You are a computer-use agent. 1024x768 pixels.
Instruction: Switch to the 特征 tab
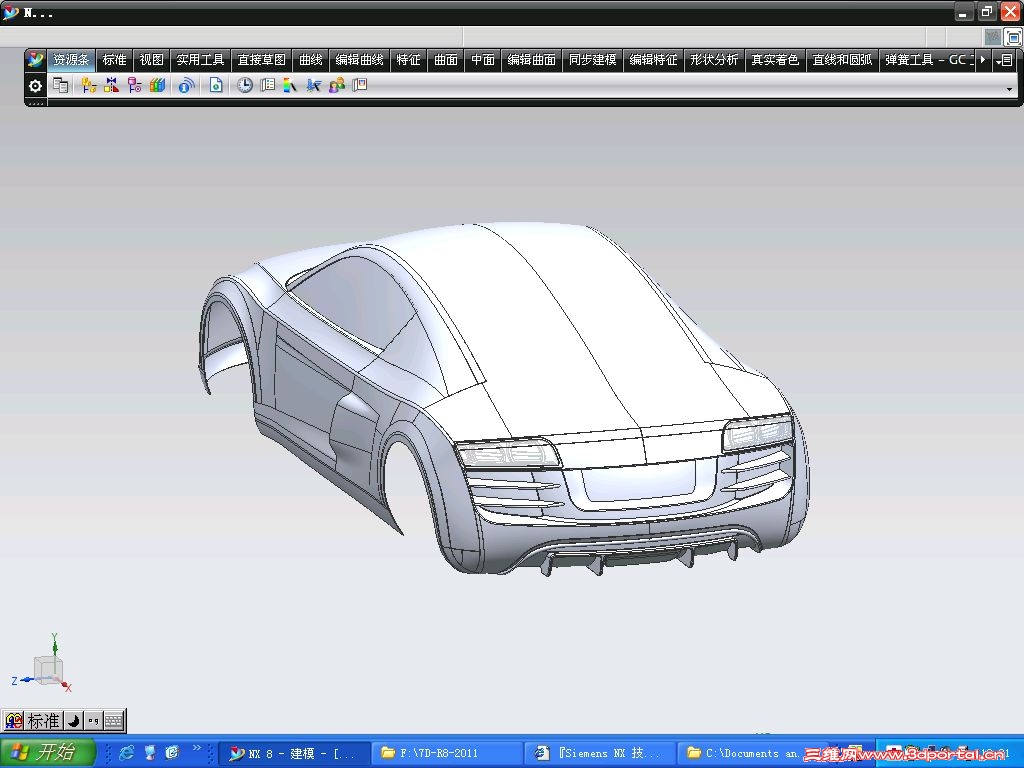tap(408, 60)
